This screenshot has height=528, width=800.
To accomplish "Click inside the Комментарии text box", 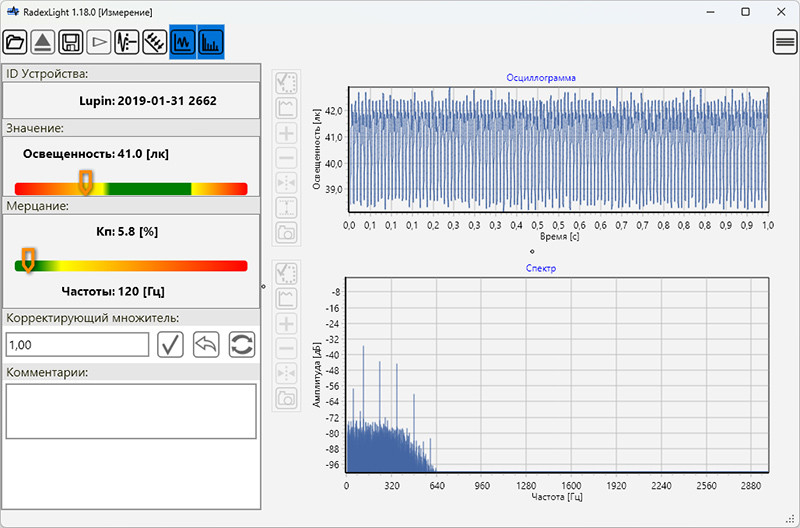I will 131,411.
